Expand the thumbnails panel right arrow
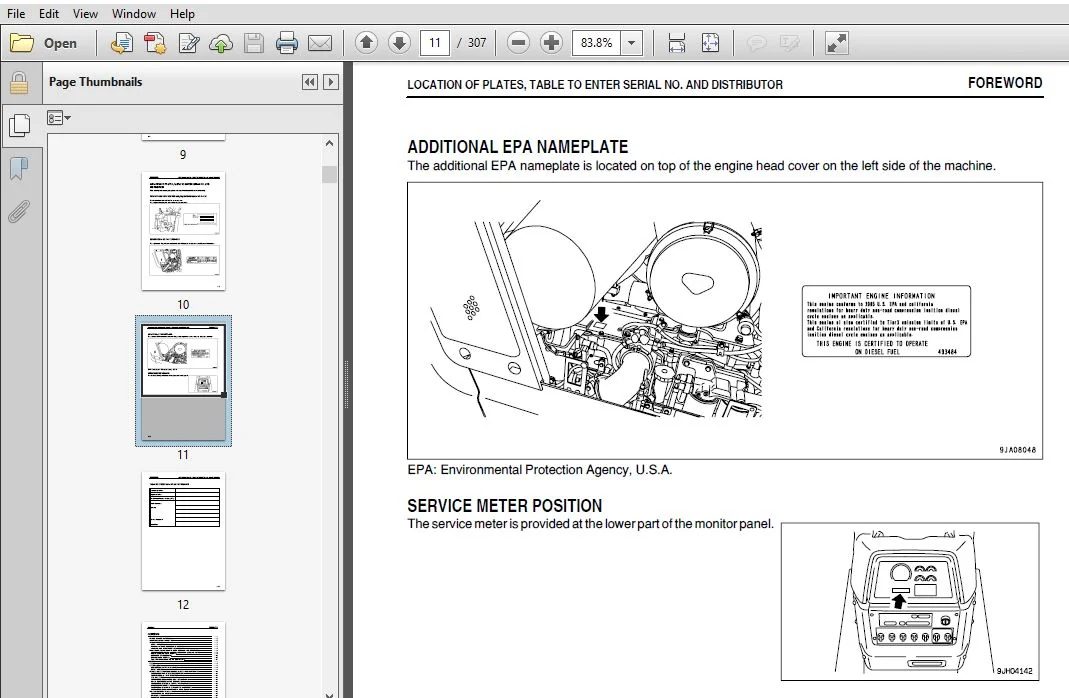The height and width of the screenshot is (698, 1069). 331,82
